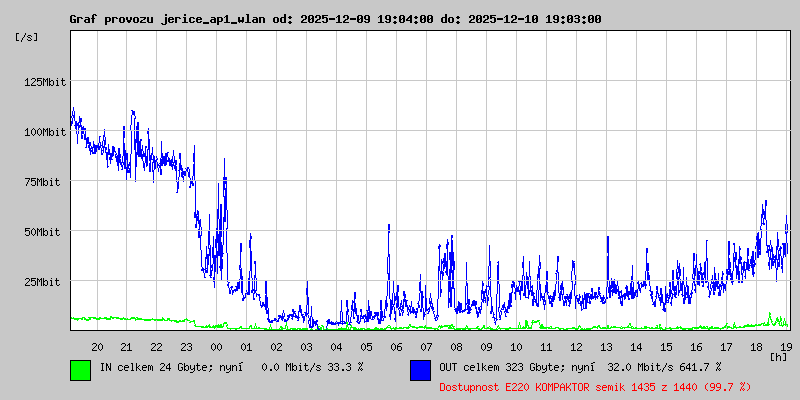Click x-axis hour label 19
The width and height of the screenshot is (800, 400).
pyautogui.click(x=786, y=347)
